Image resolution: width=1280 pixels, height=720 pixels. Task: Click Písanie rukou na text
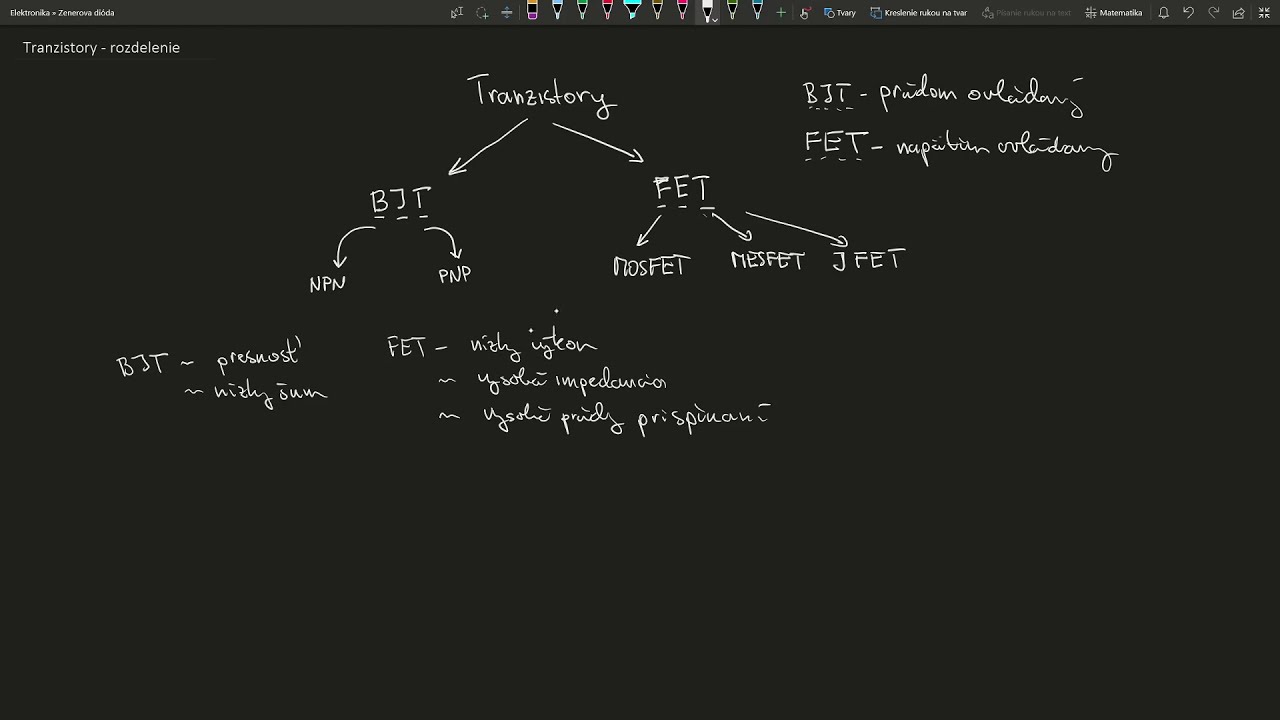(x=1027, y=13)
